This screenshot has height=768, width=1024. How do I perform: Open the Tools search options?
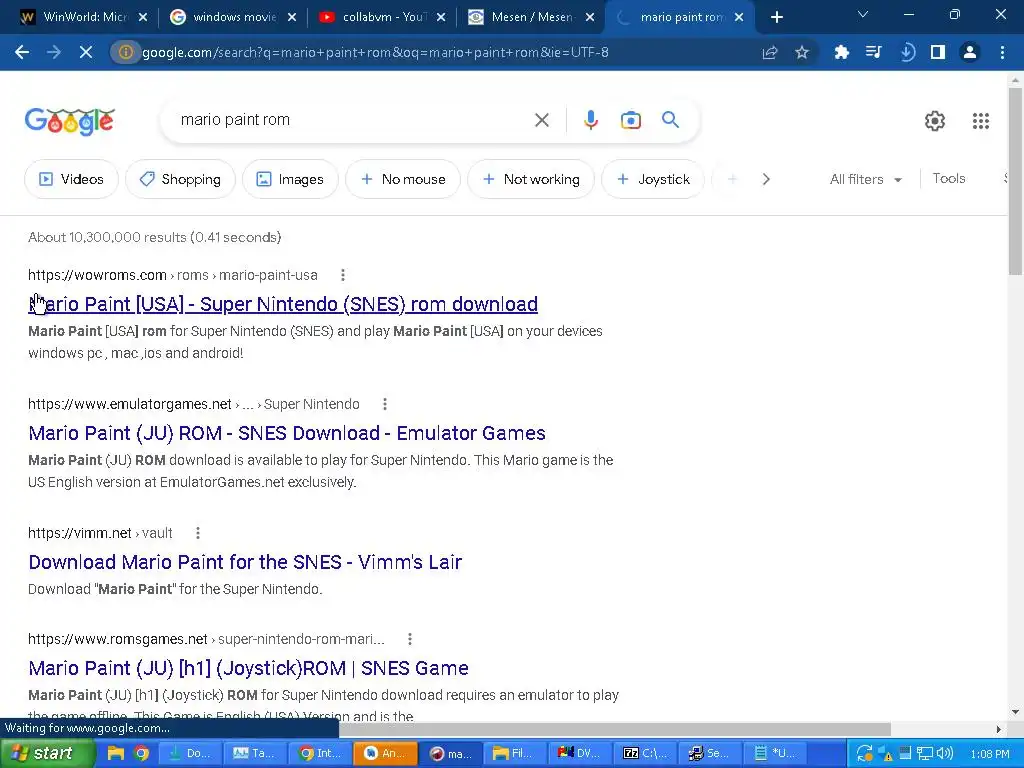948,178
